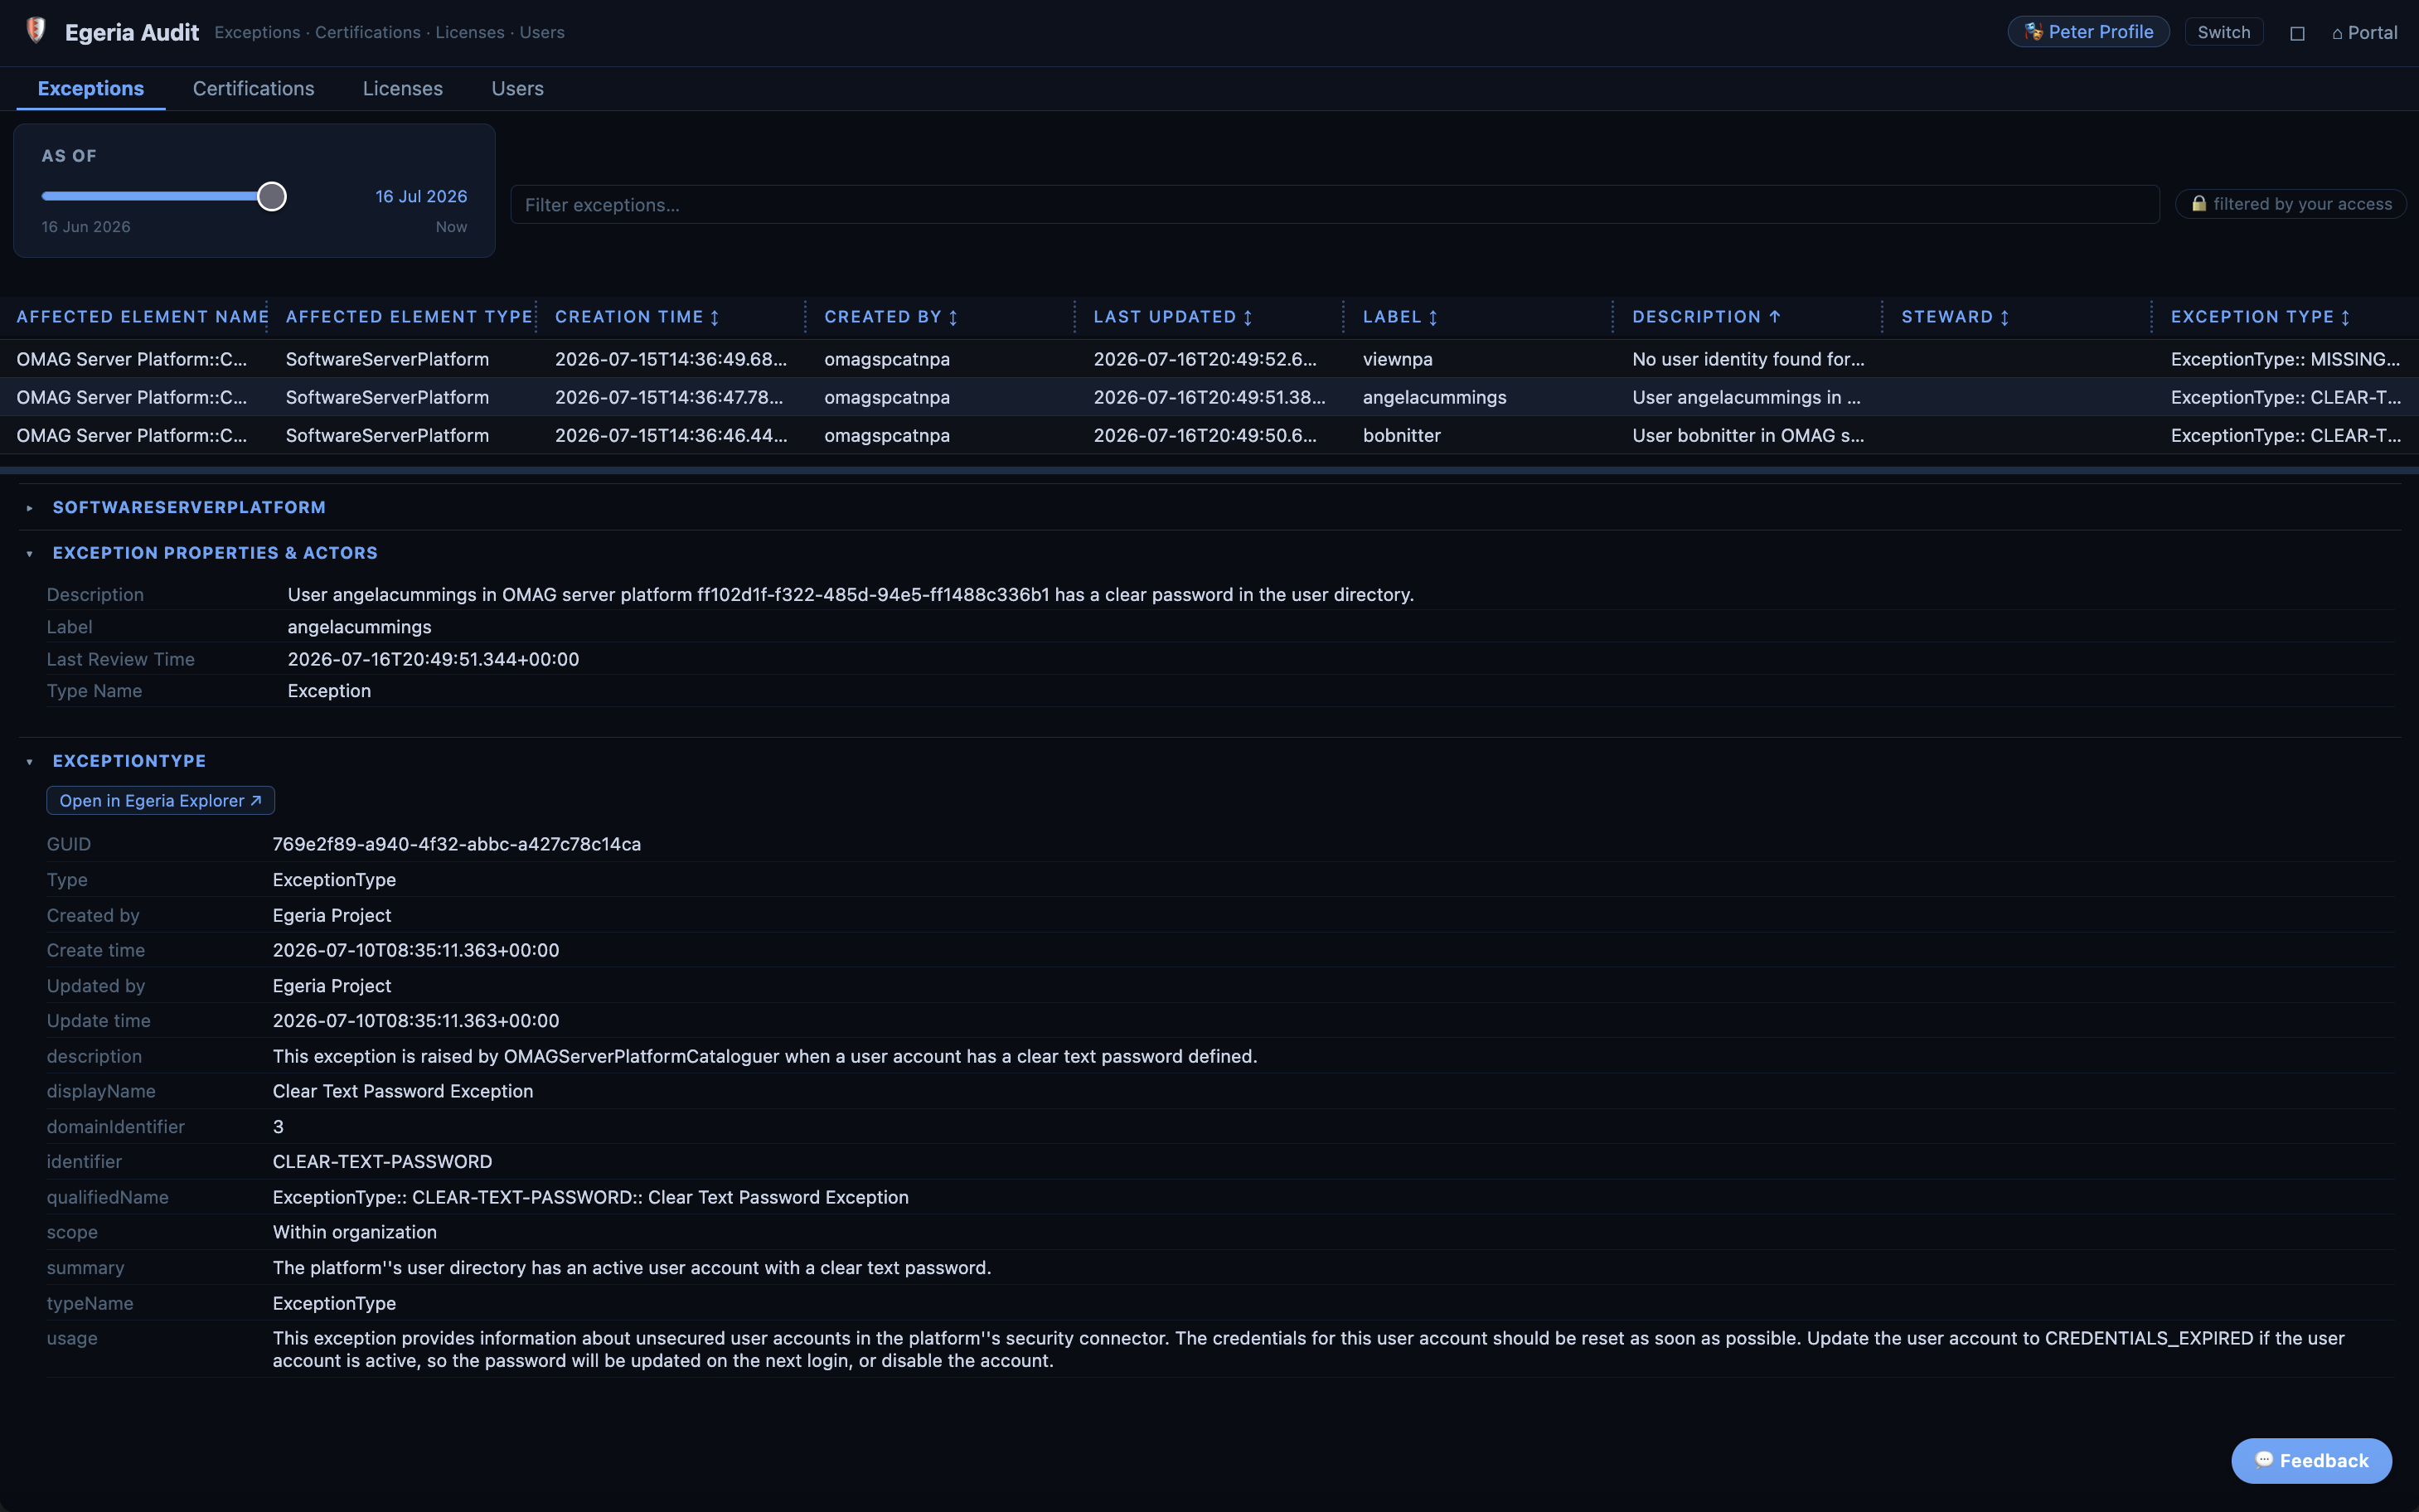2419x1512 pixels.
Task: Click creation time 2026-07-15T14:36:46.44 cell
Action: [x=671, y=435]
